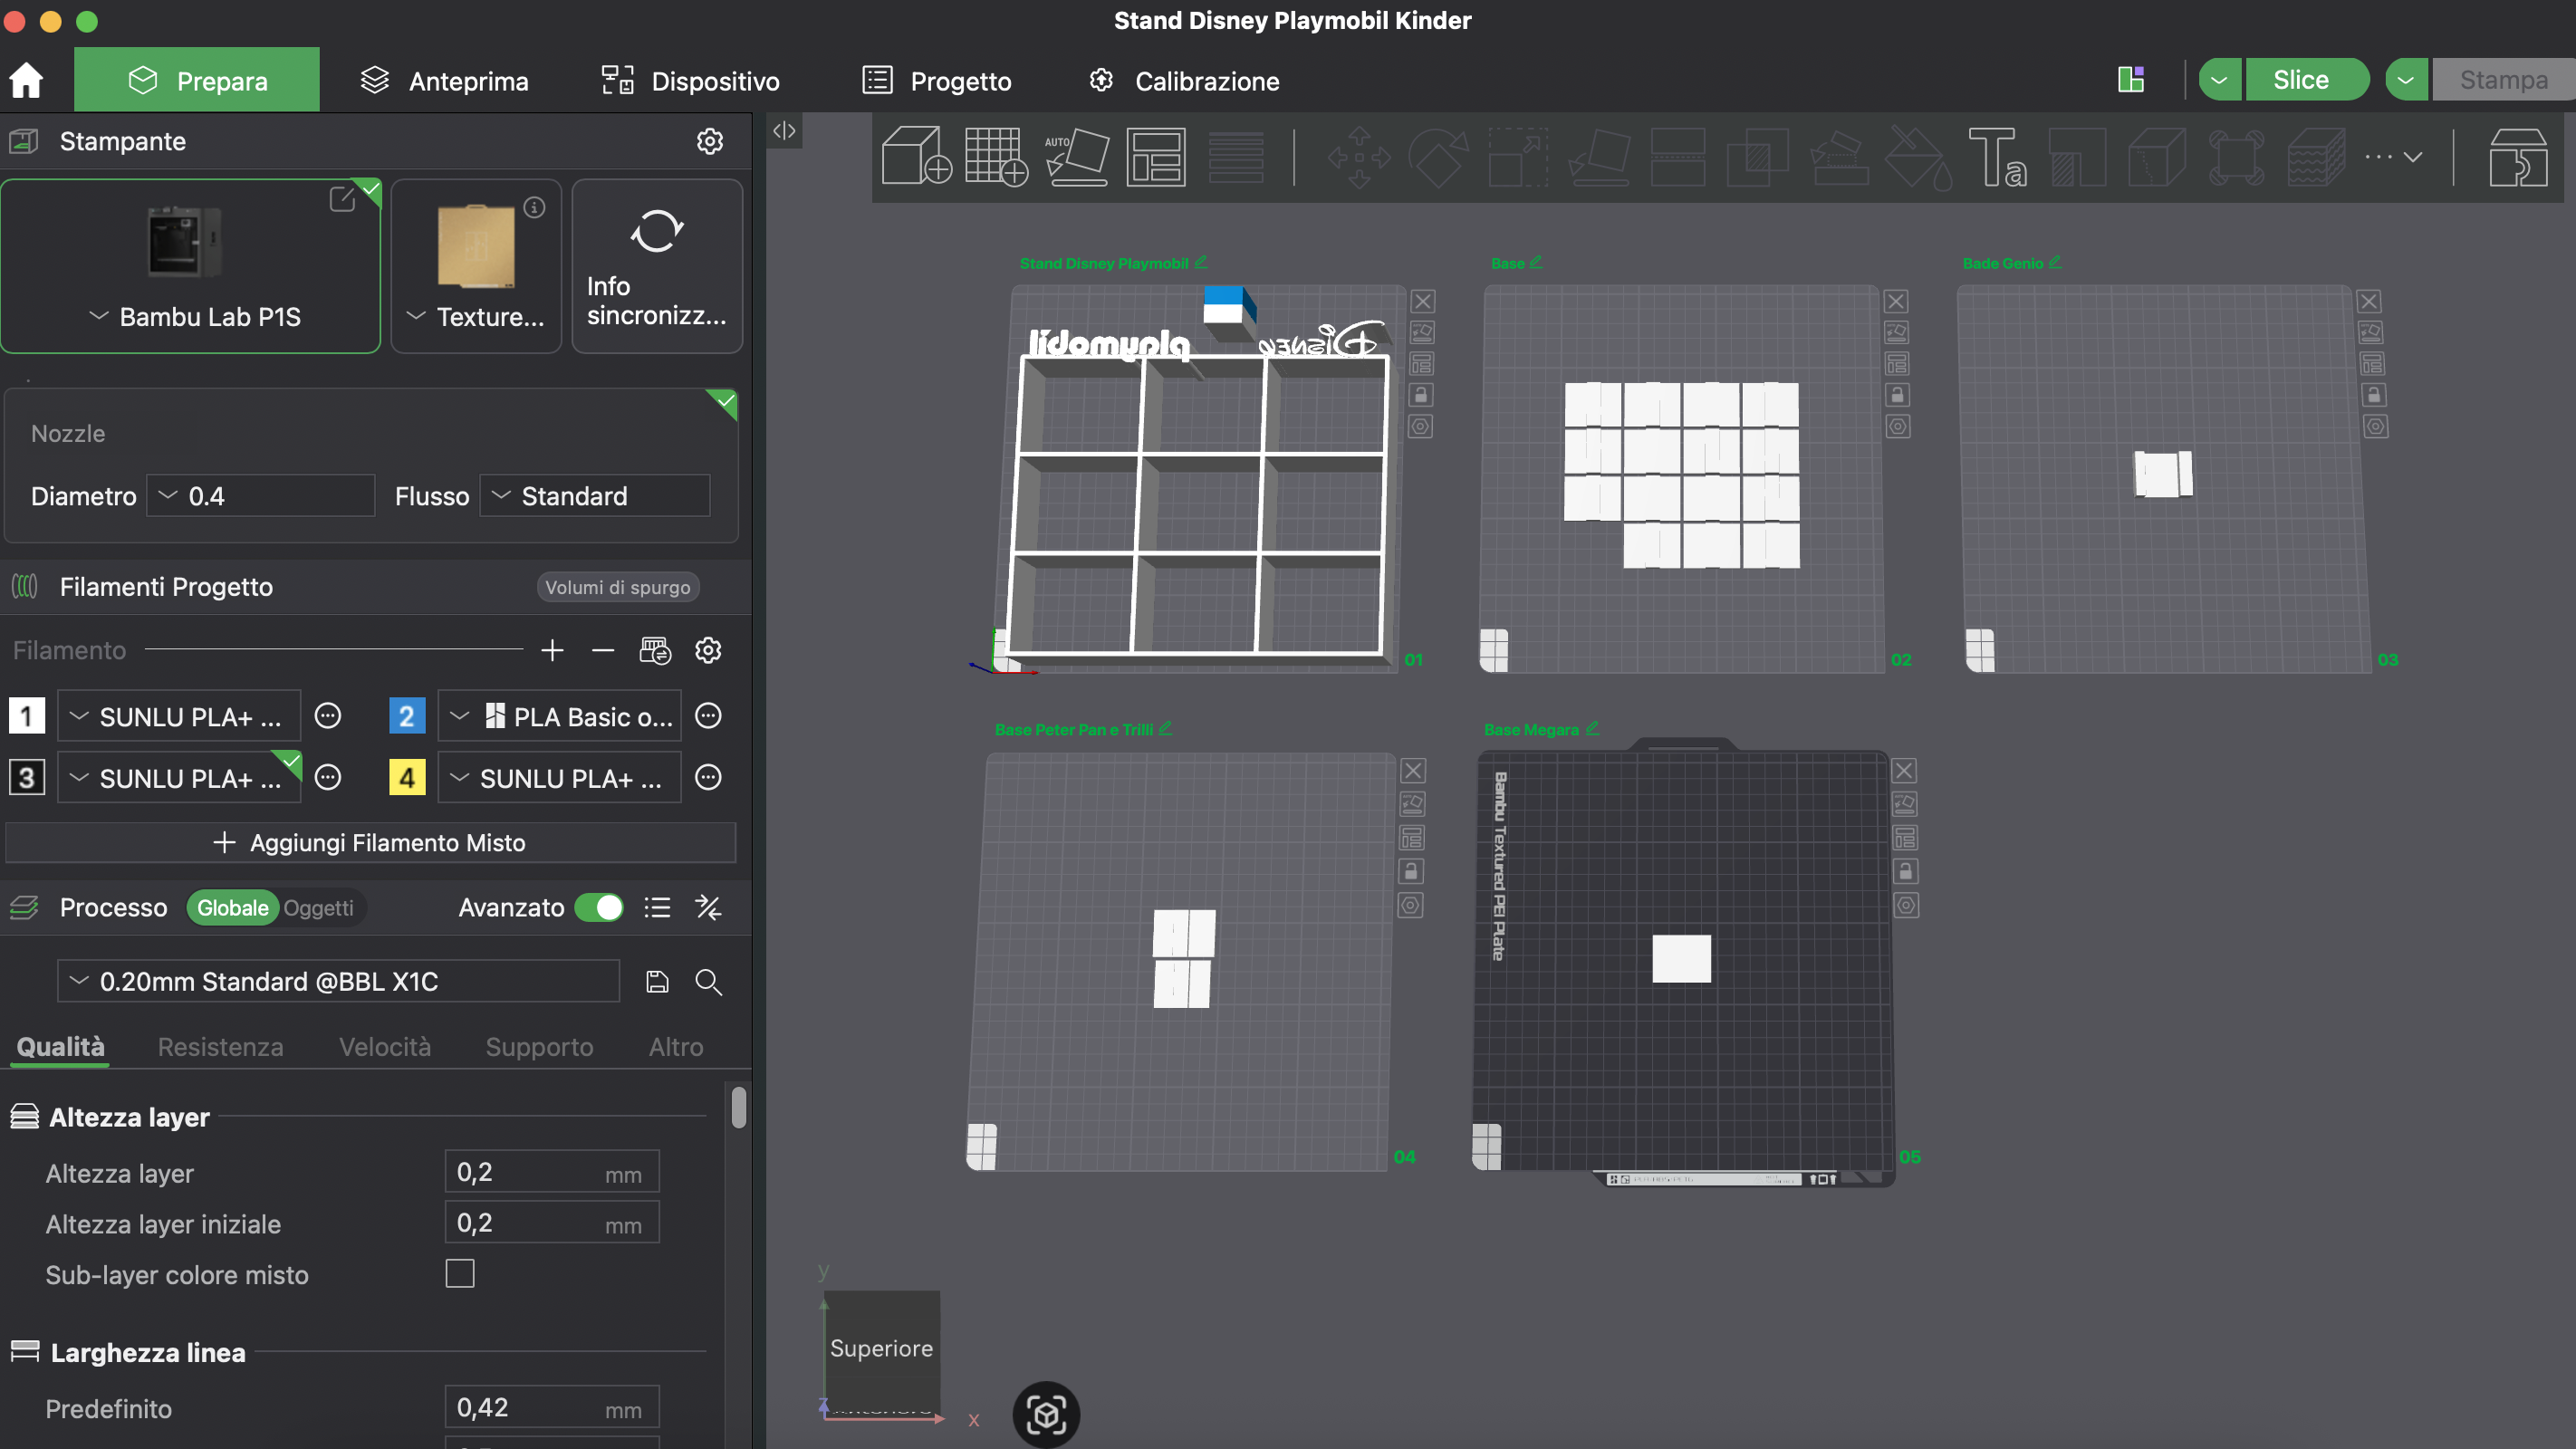Screen dimensions: 2576x1449
Task: Click the AMS filament sync icon
Action: click(x=655, y=651)
